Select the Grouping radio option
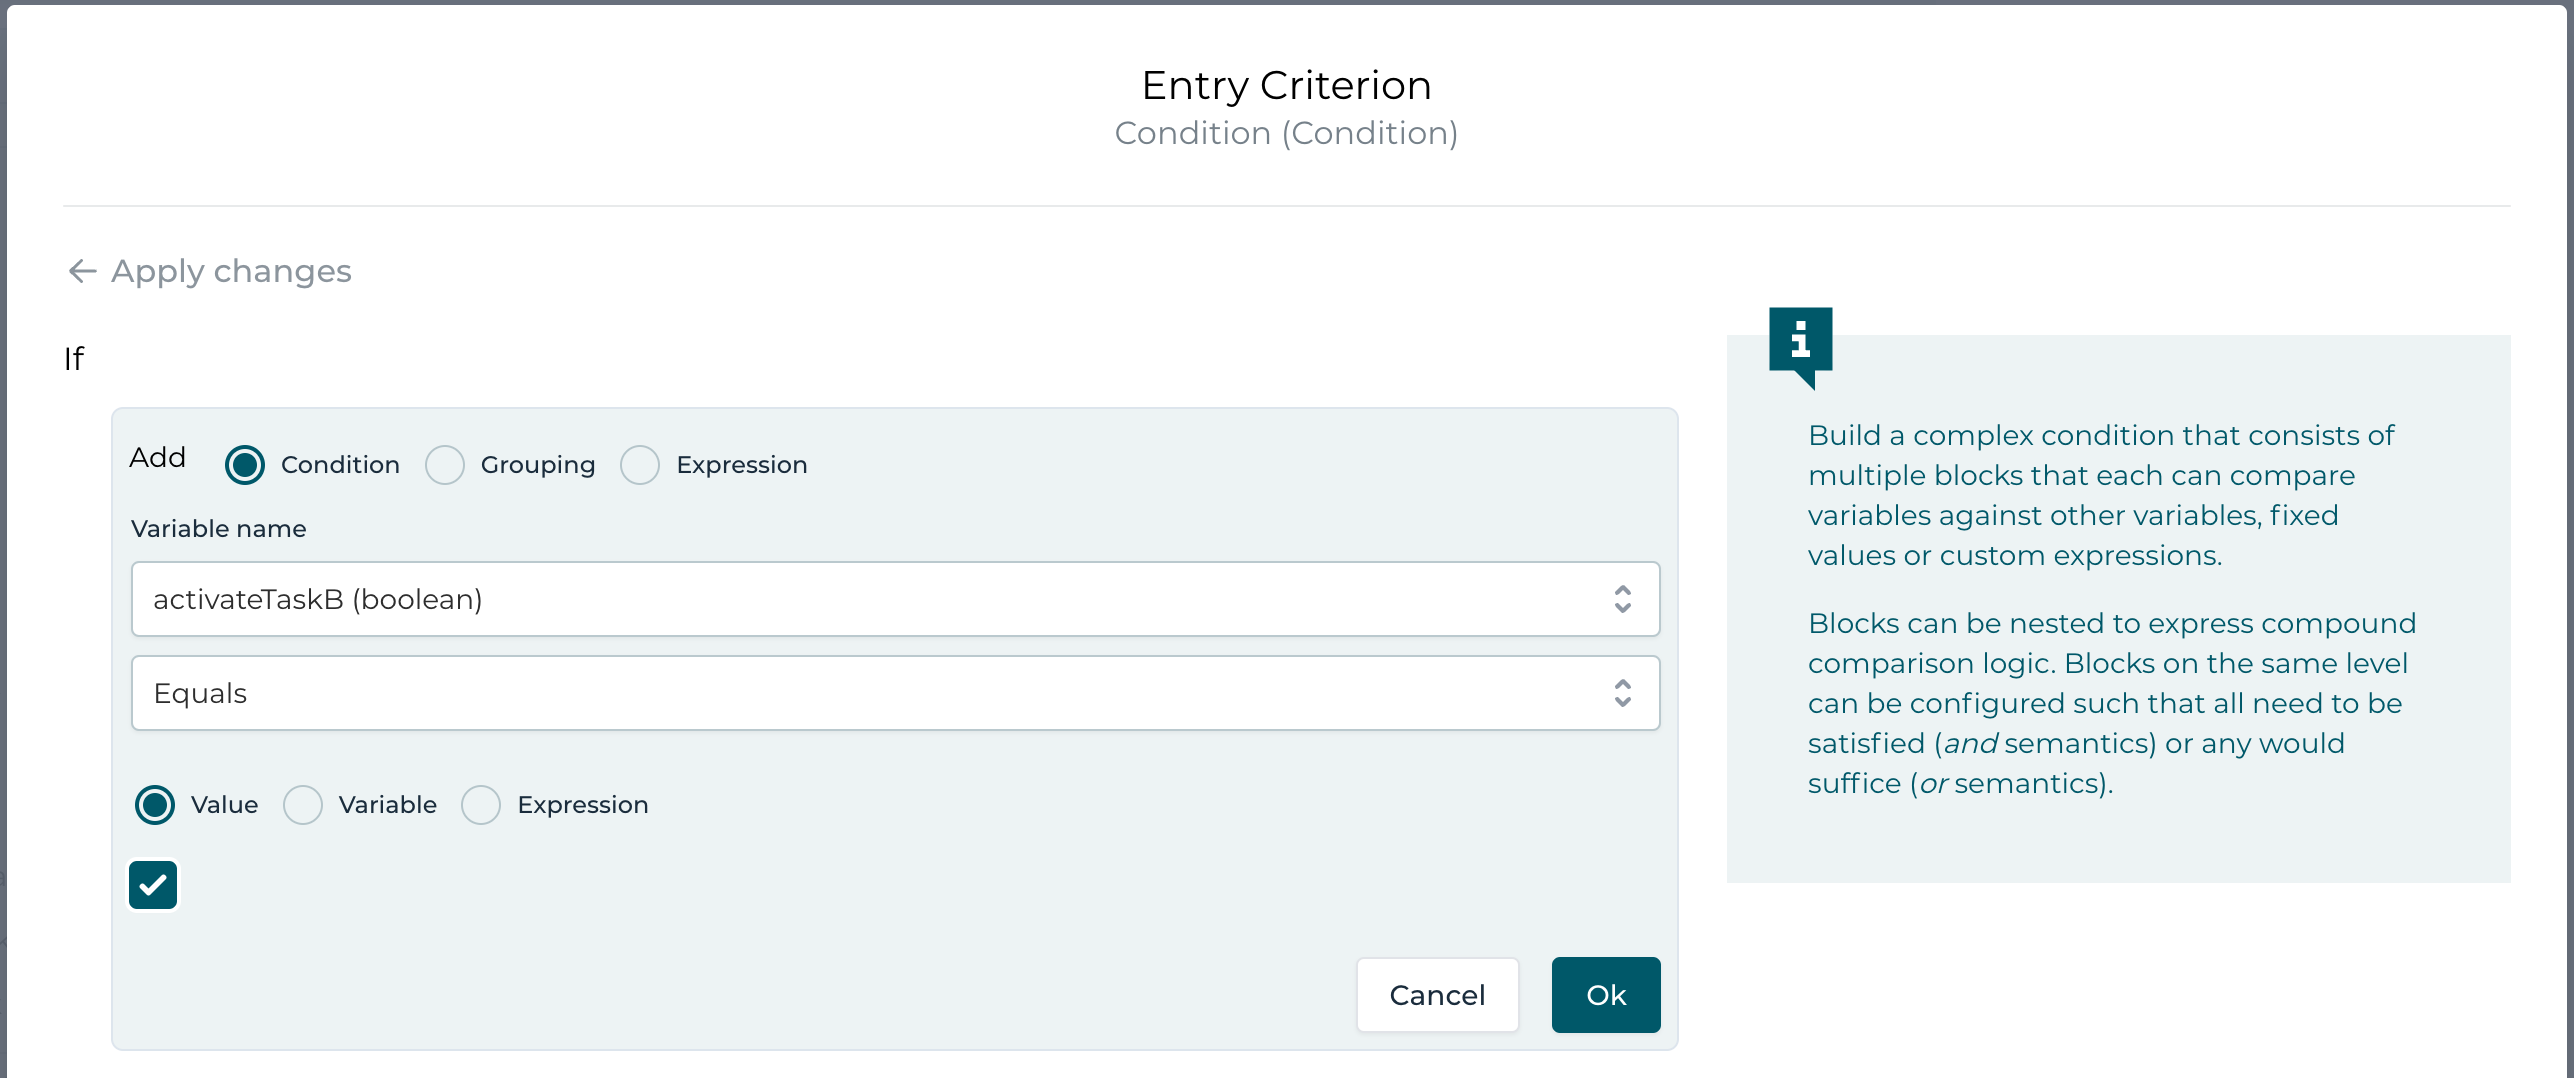 tap(445, 465)
